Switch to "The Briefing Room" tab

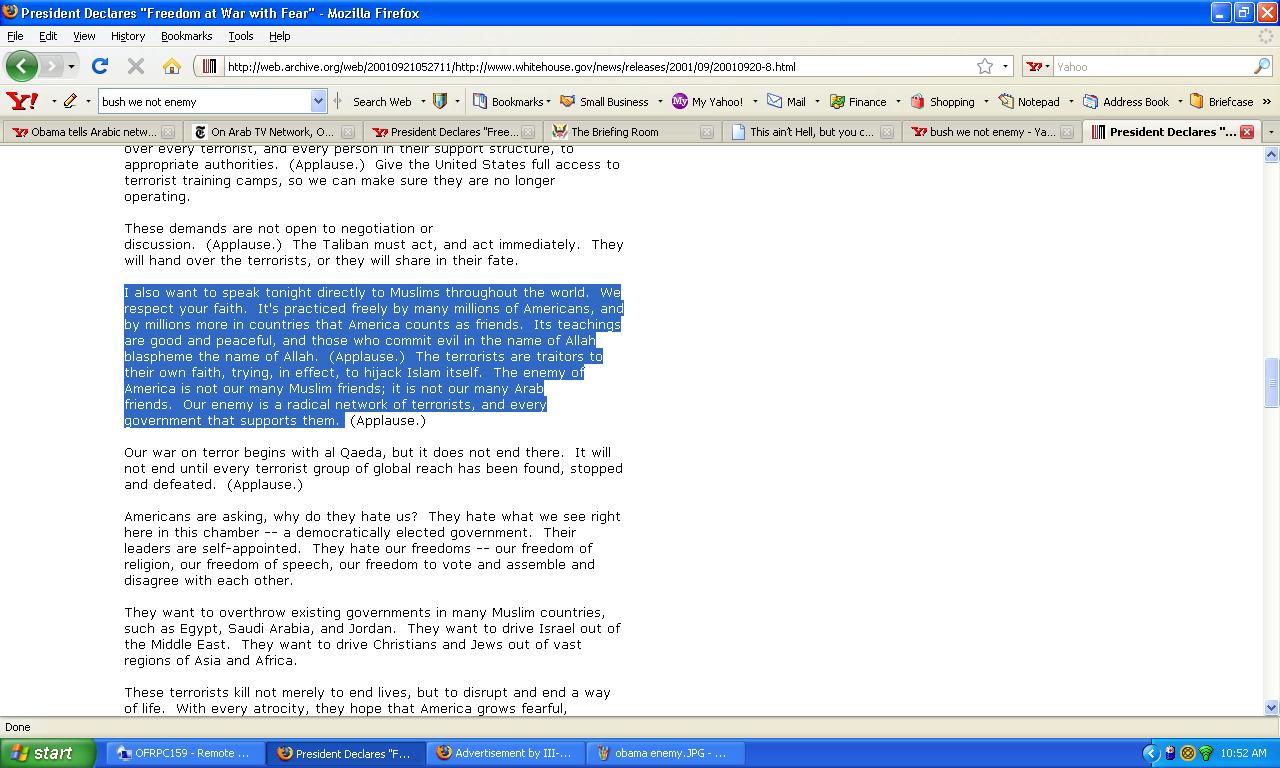614,132
